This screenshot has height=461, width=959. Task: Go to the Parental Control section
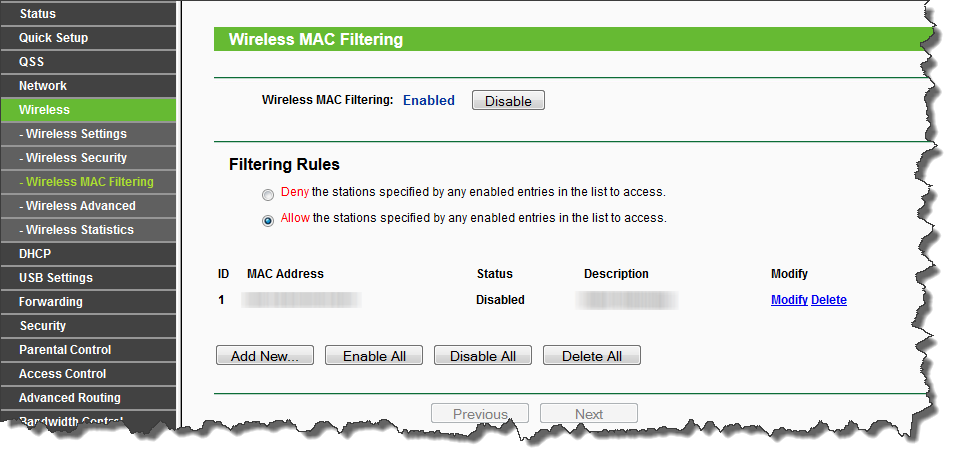click(65, 350)
